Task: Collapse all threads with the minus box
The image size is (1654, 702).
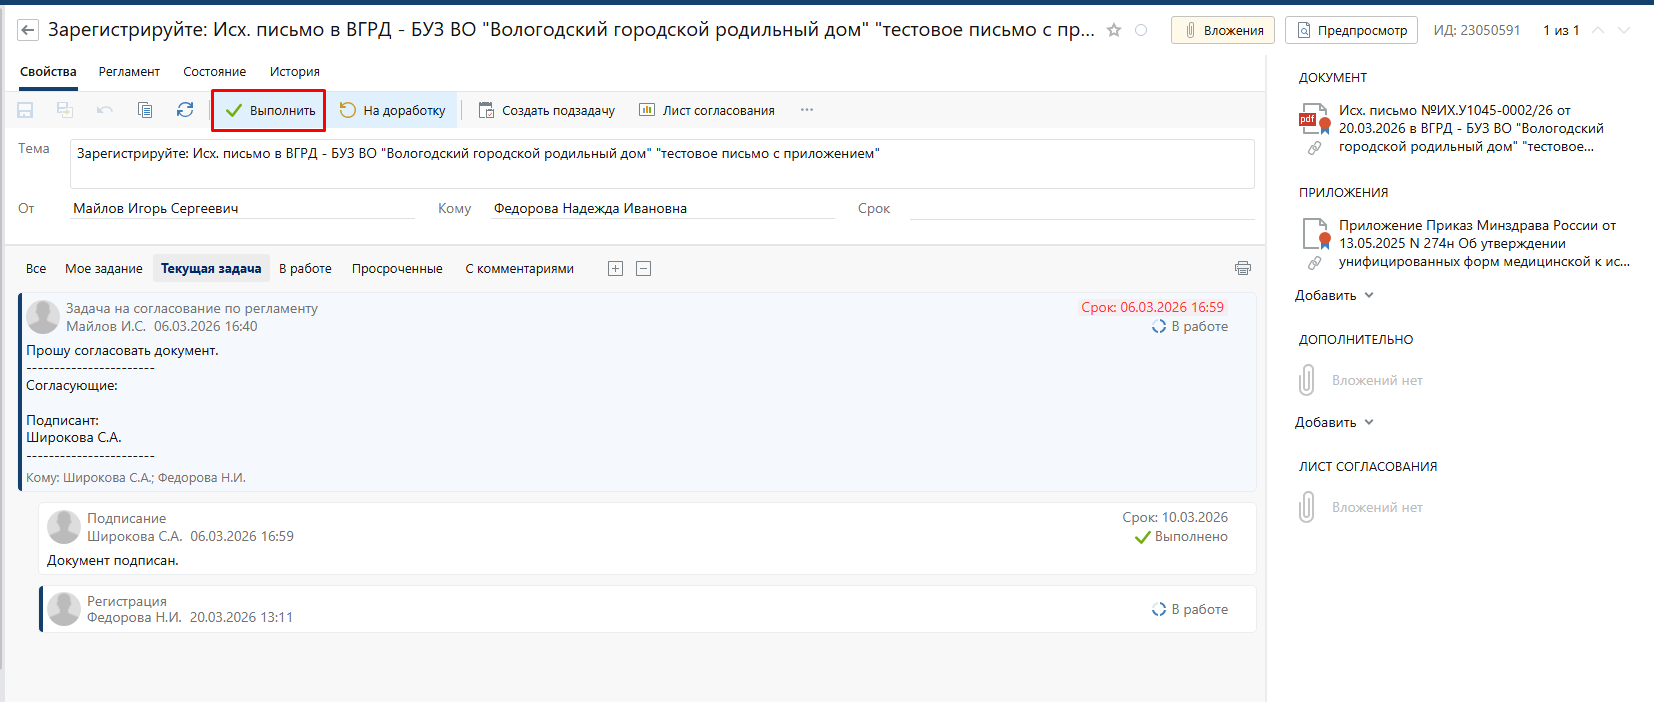Action: [644, 268]
